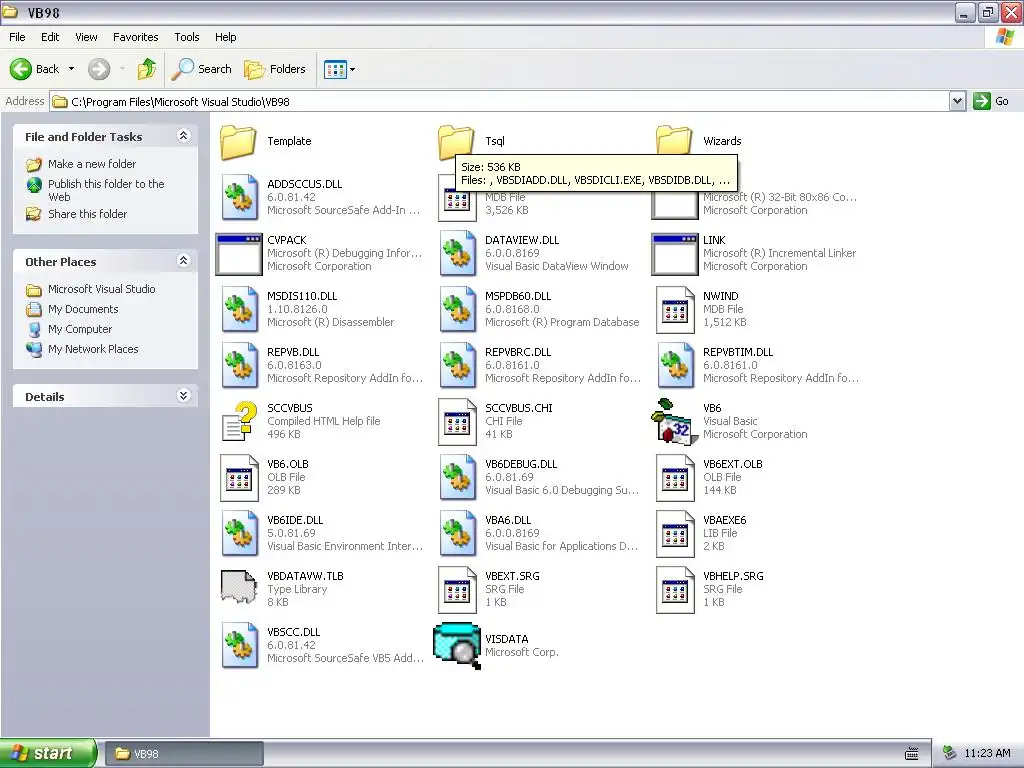1024x768 pixels.
Task: Select the REPVBRC.DLL file icon
Action: coord(457,366)
